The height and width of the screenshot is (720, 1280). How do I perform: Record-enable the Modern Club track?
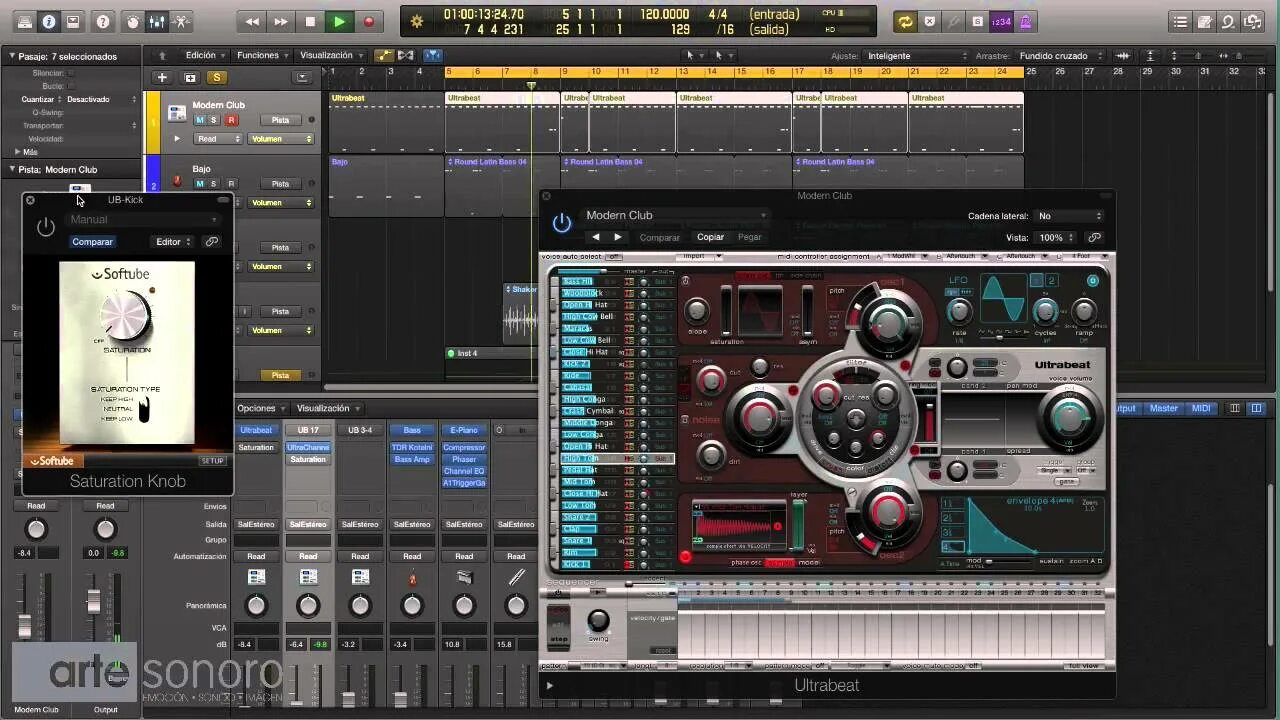point(230,120)
